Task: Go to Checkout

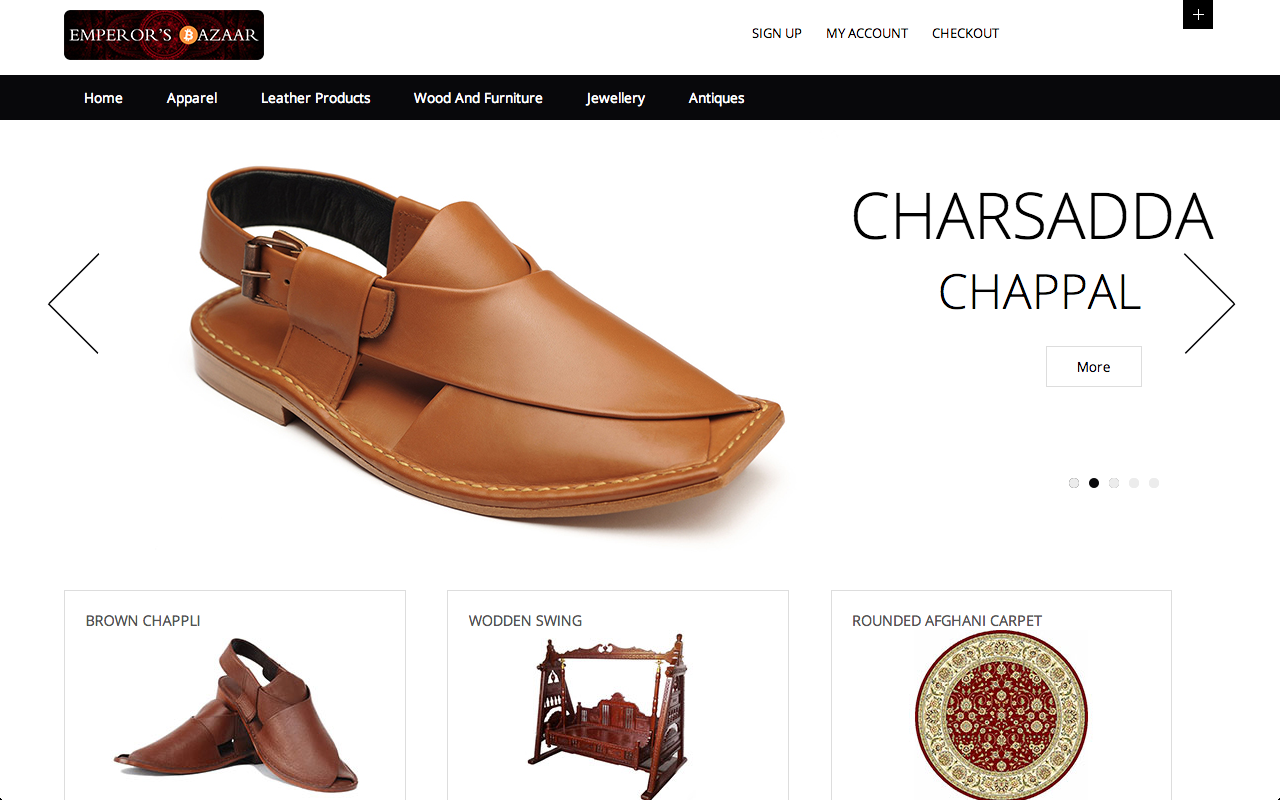Action: 966,33
